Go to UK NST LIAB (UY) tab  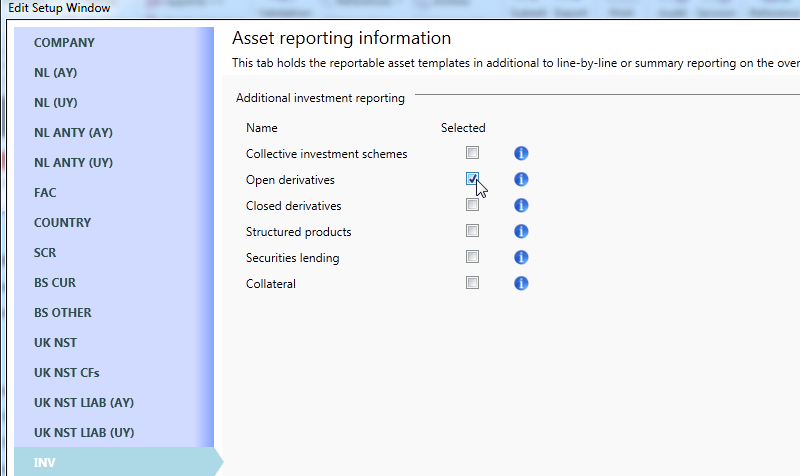point(114,433)
